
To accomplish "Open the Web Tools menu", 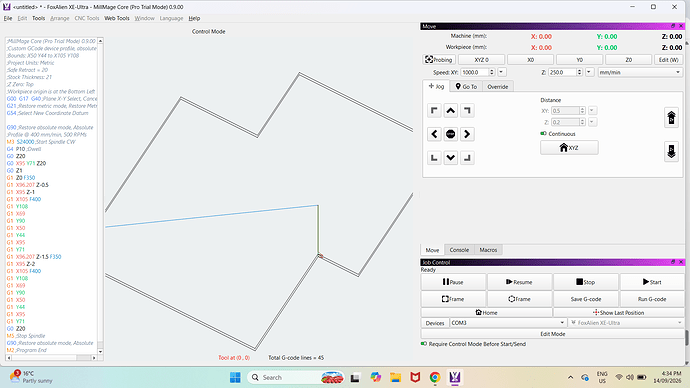I will [x=117, y=18].
